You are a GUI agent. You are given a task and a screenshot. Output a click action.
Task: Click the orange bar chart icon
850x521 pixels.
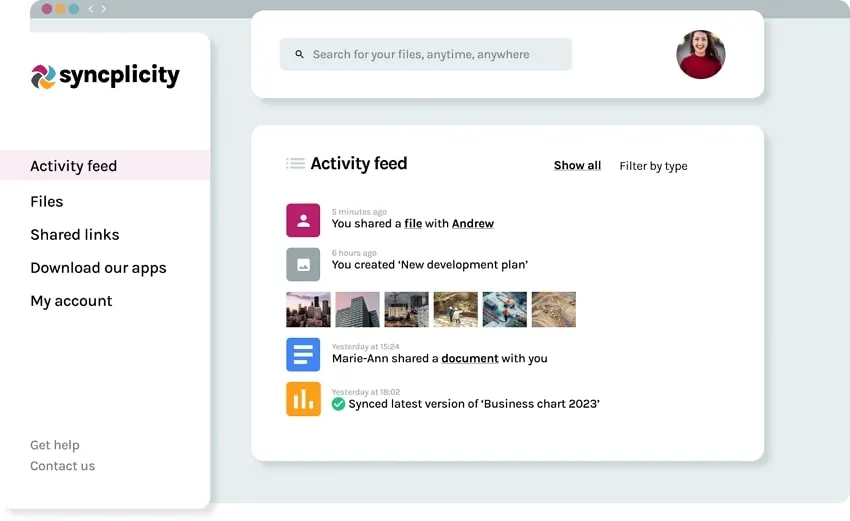[x=303, y=398]
